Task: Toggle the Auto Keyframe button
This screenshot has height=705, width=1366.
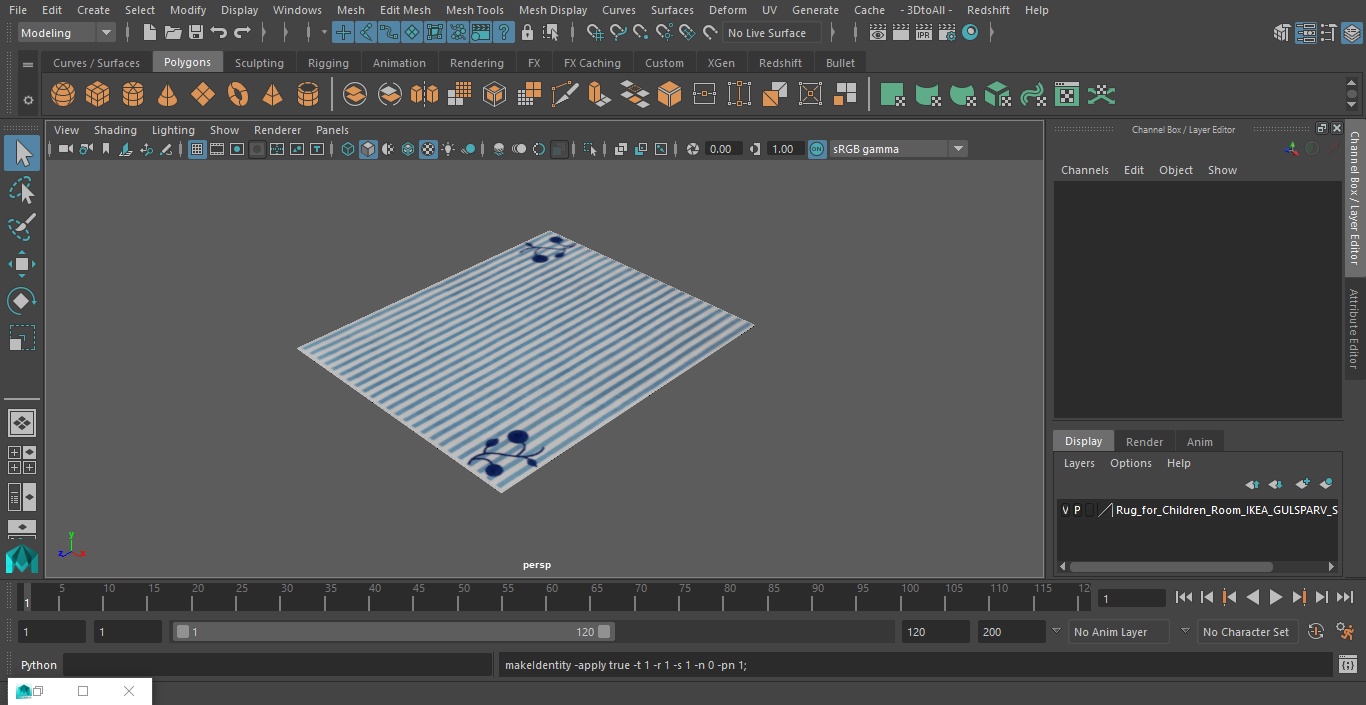Action: [1316, 632]
